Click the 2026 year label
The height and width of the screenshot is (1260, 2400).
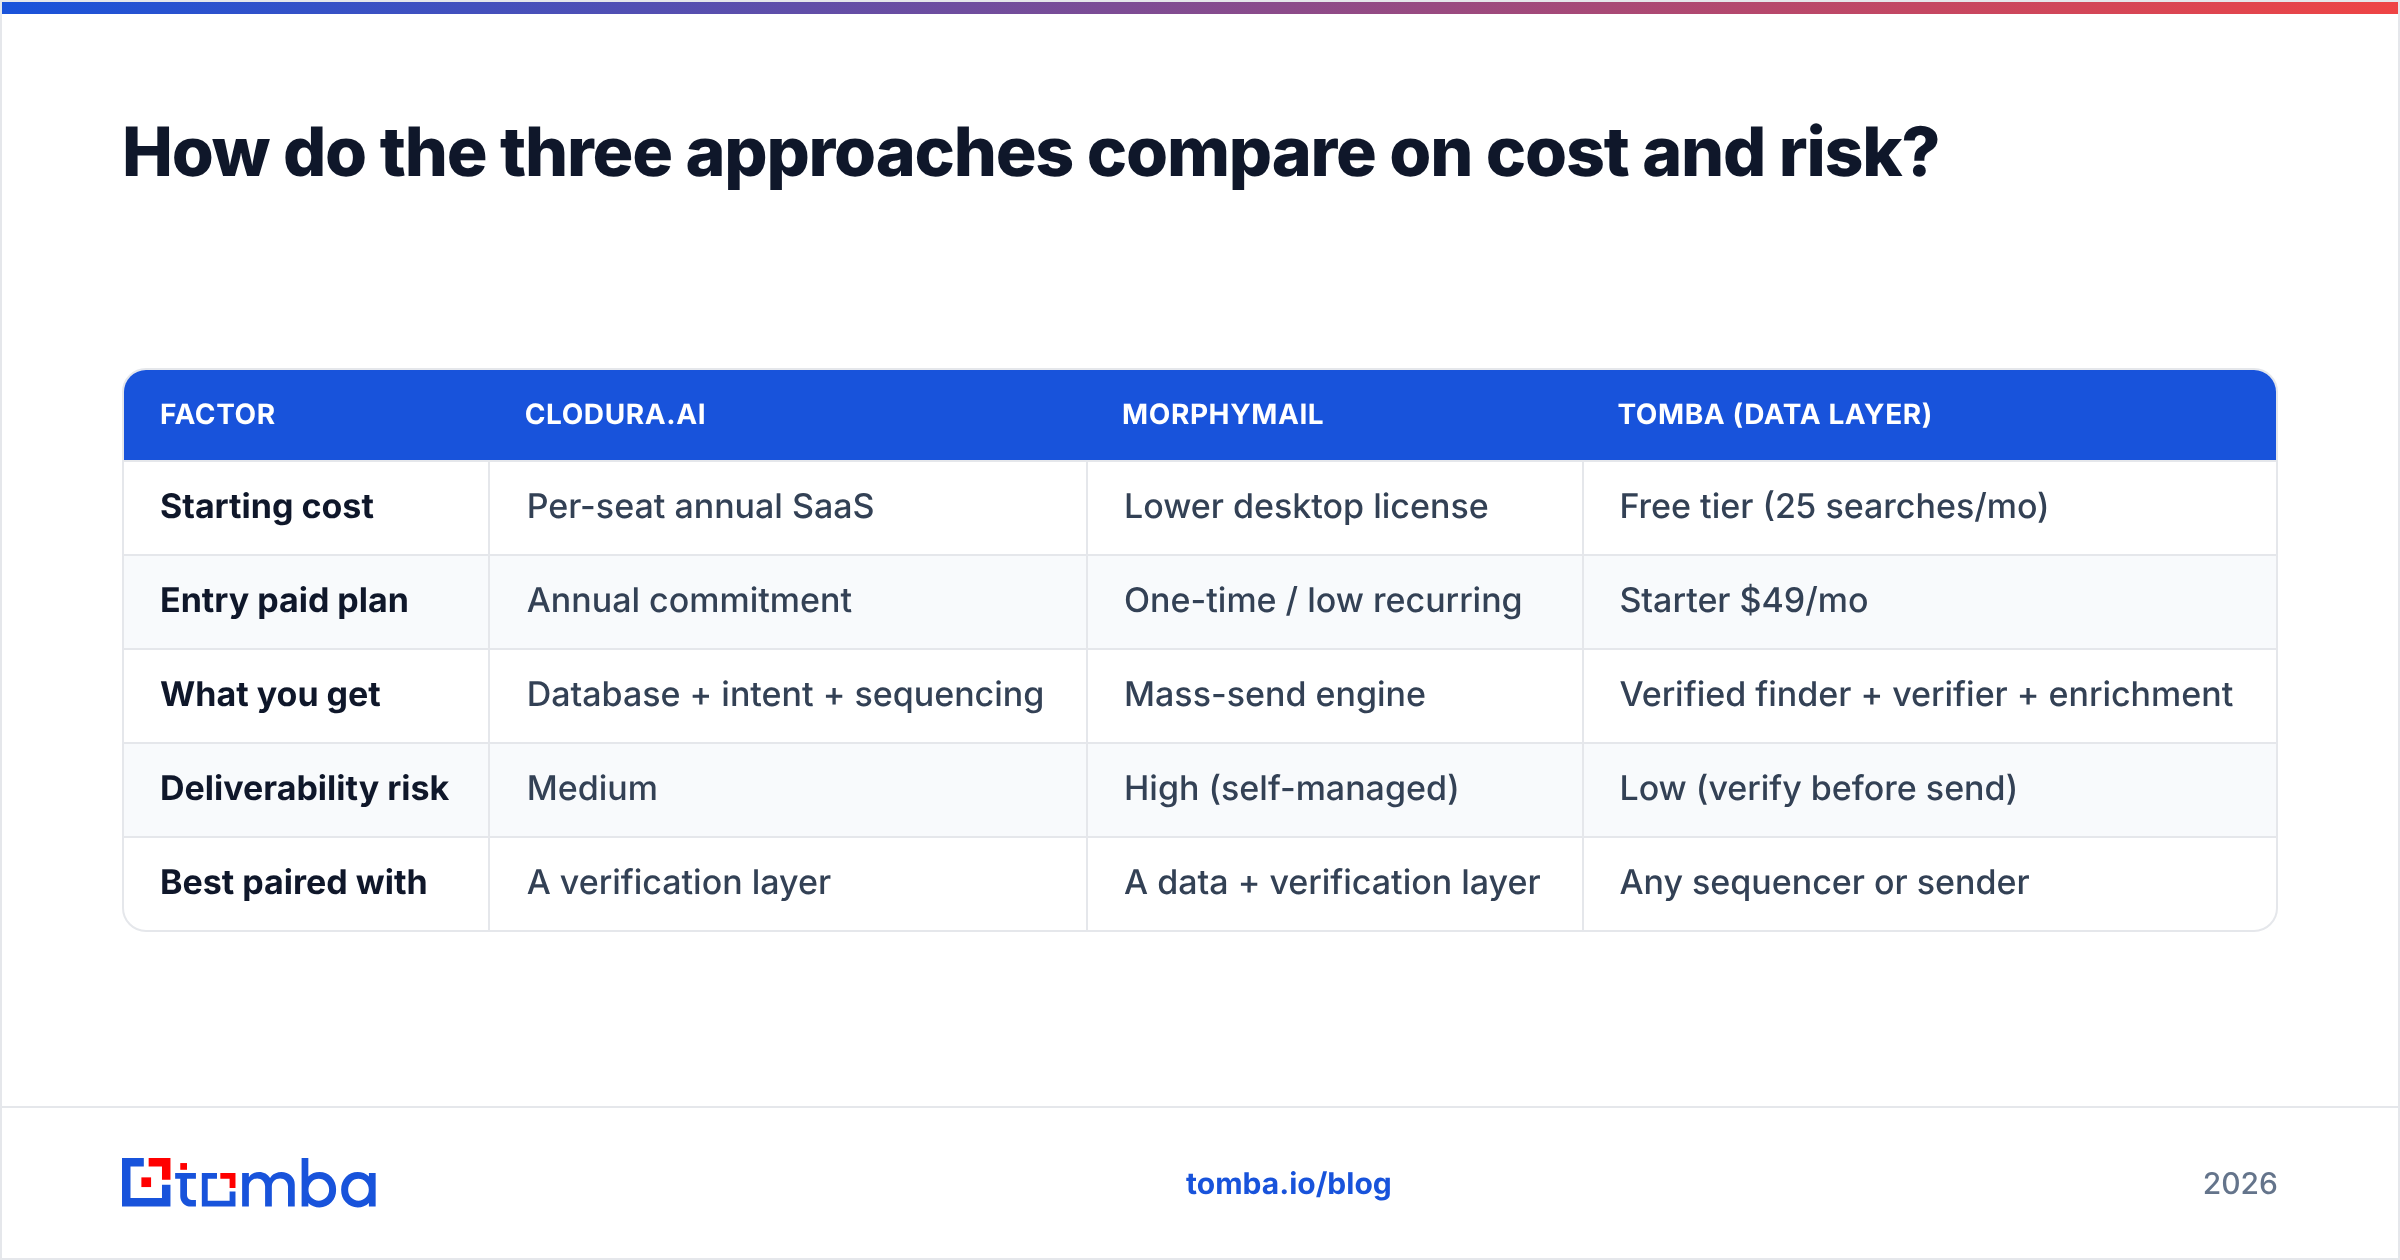[2240, 1184]
